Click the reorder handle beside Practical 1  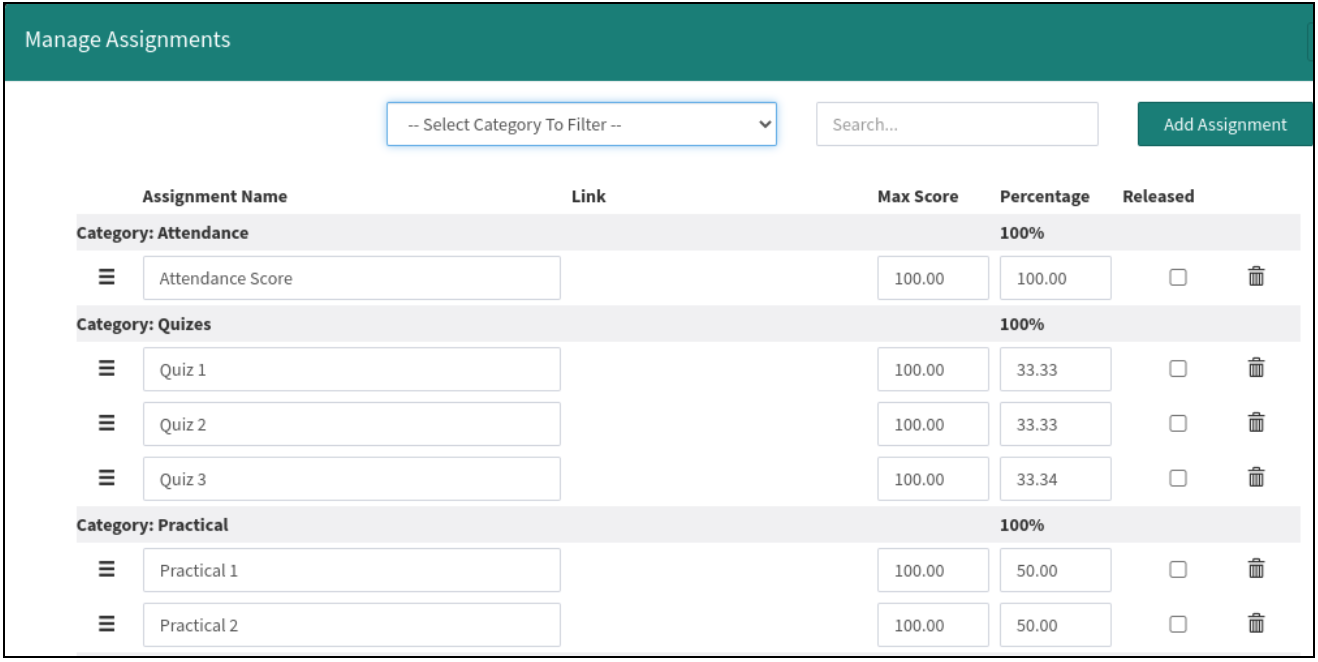pyautogui.click(x=106, y=569)
